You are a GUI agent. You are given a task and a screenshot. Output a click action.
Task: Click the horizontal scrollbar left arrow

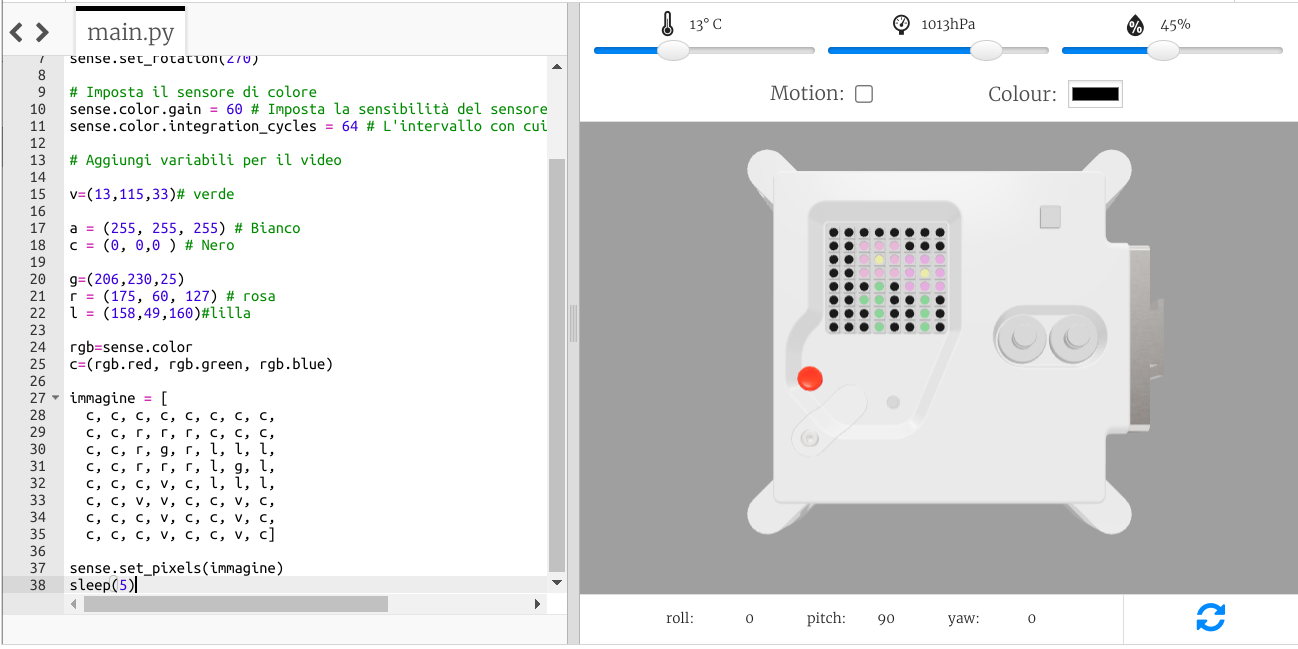pos(74,604)
